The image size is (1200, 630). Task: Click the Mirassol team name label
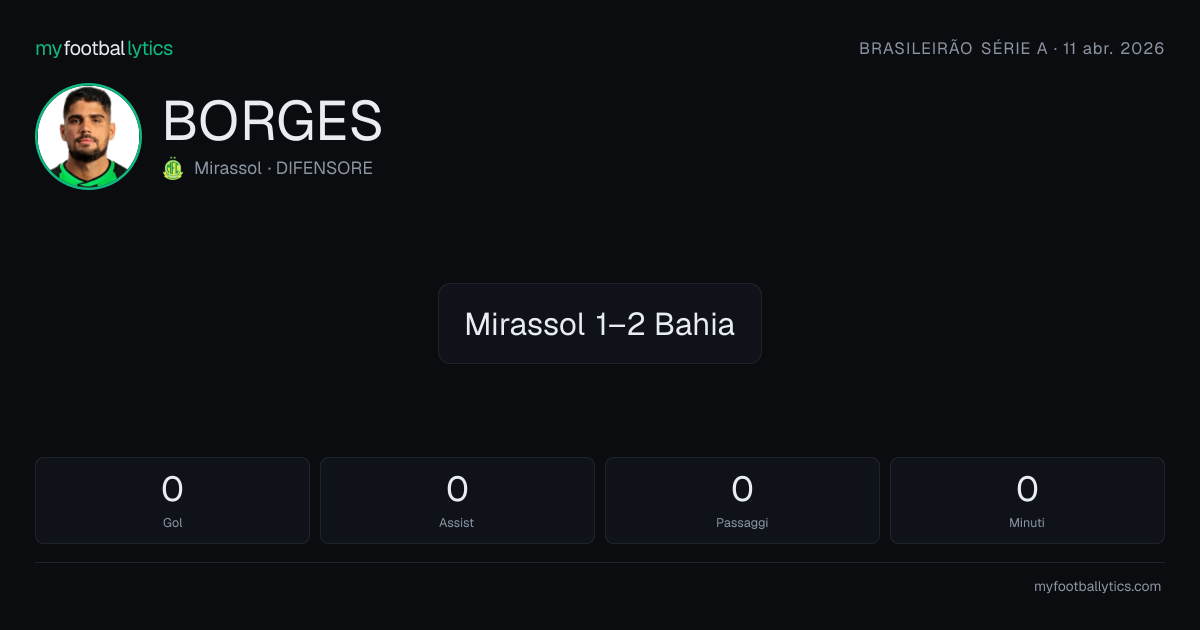pos(228,169)
